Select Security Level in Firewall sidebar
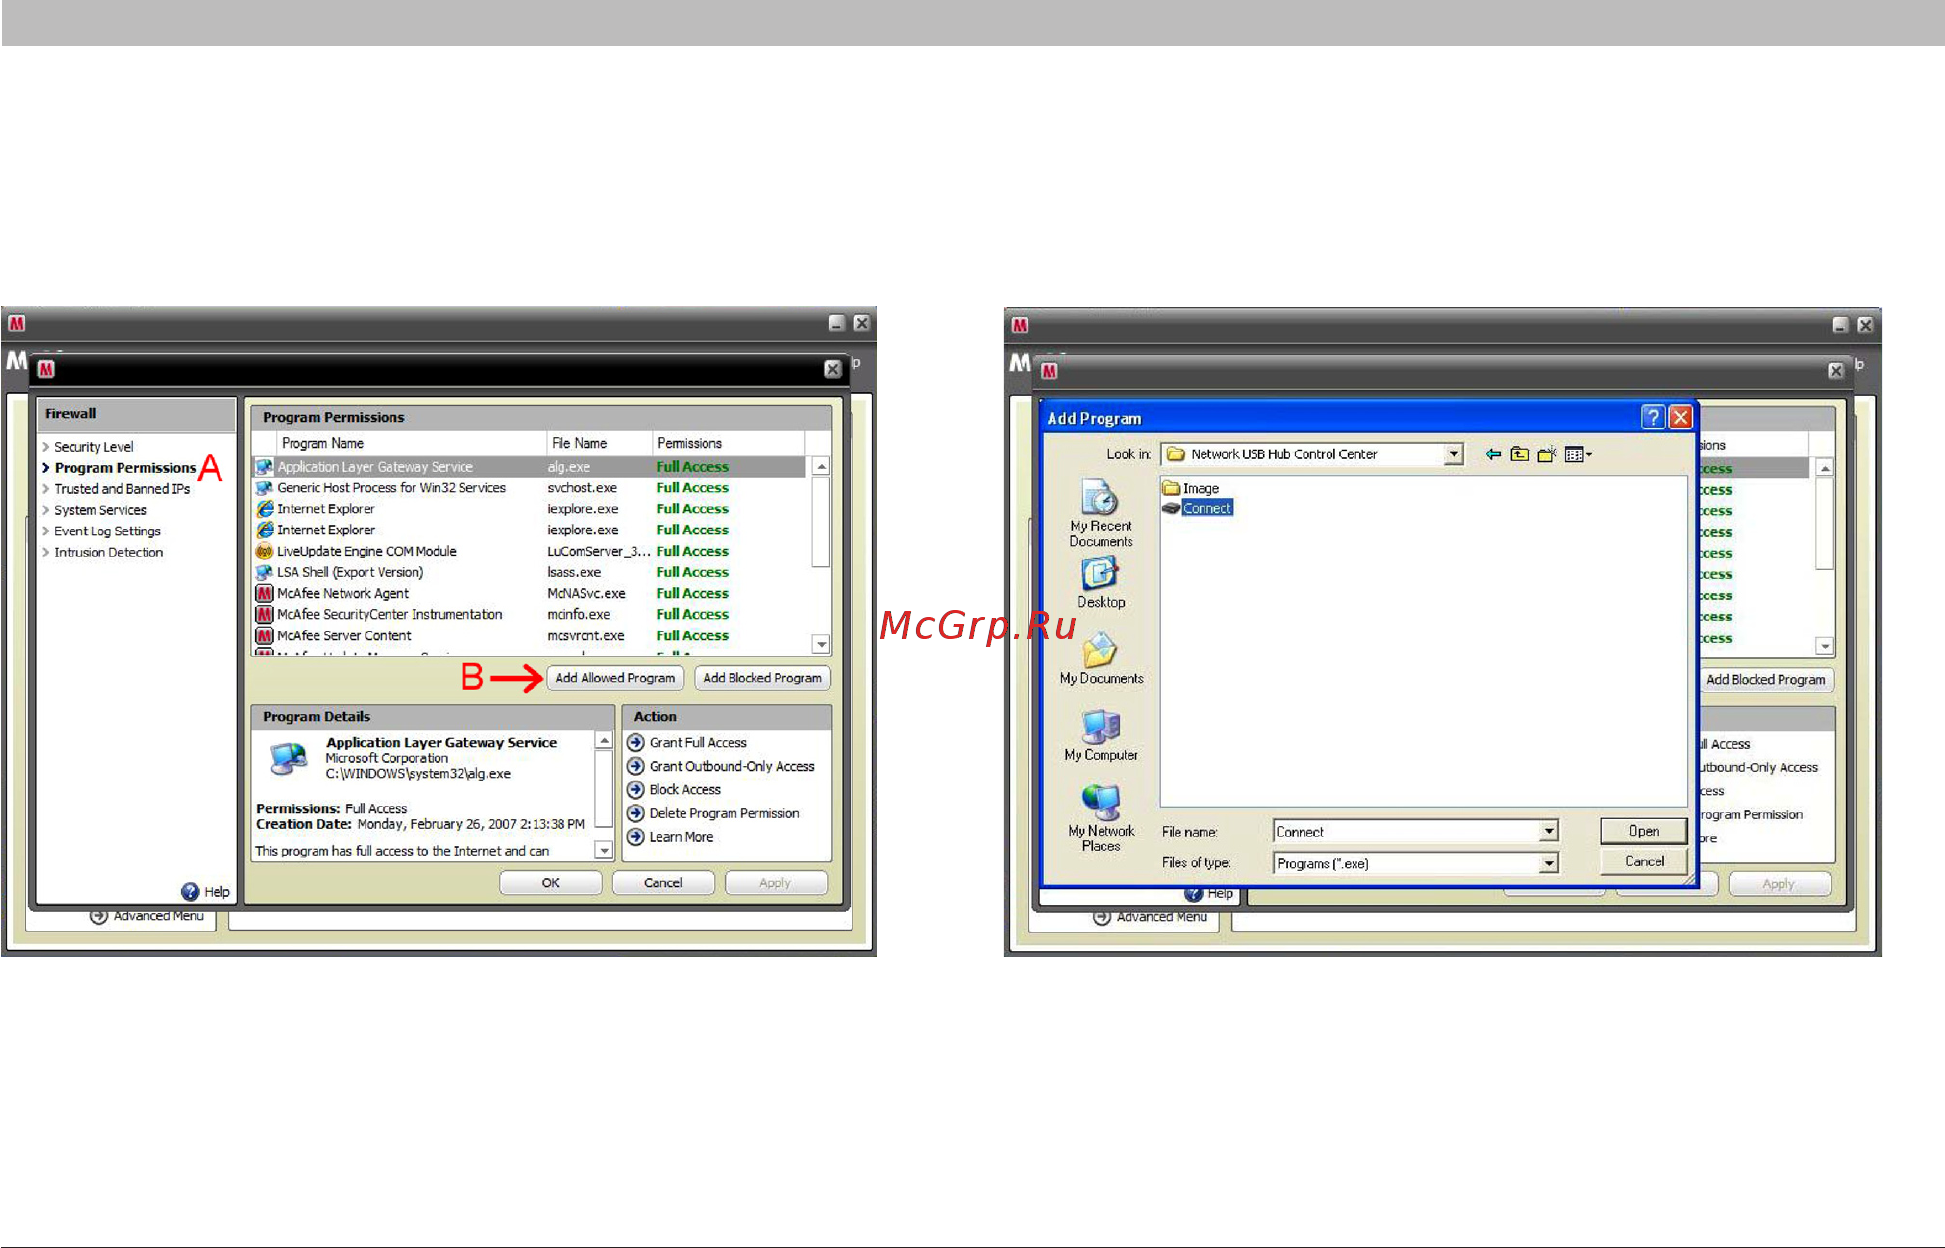Viewport: 1945px width, 1248px height. pyautogui.click(x=93, y=447)
